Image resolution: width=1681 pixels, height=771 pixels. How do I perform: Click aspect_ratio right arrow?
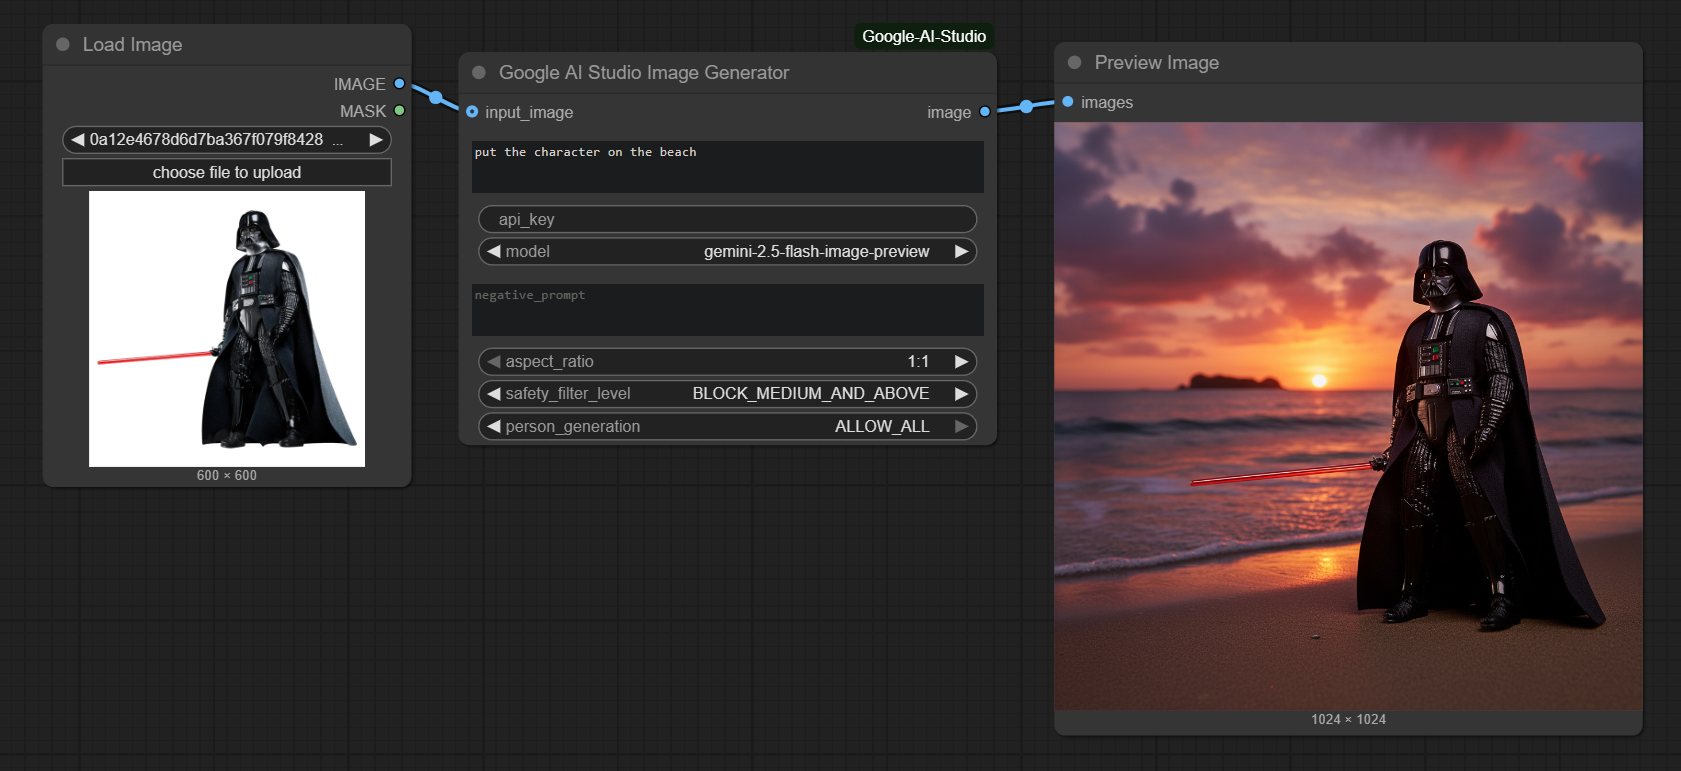(962, 362)
